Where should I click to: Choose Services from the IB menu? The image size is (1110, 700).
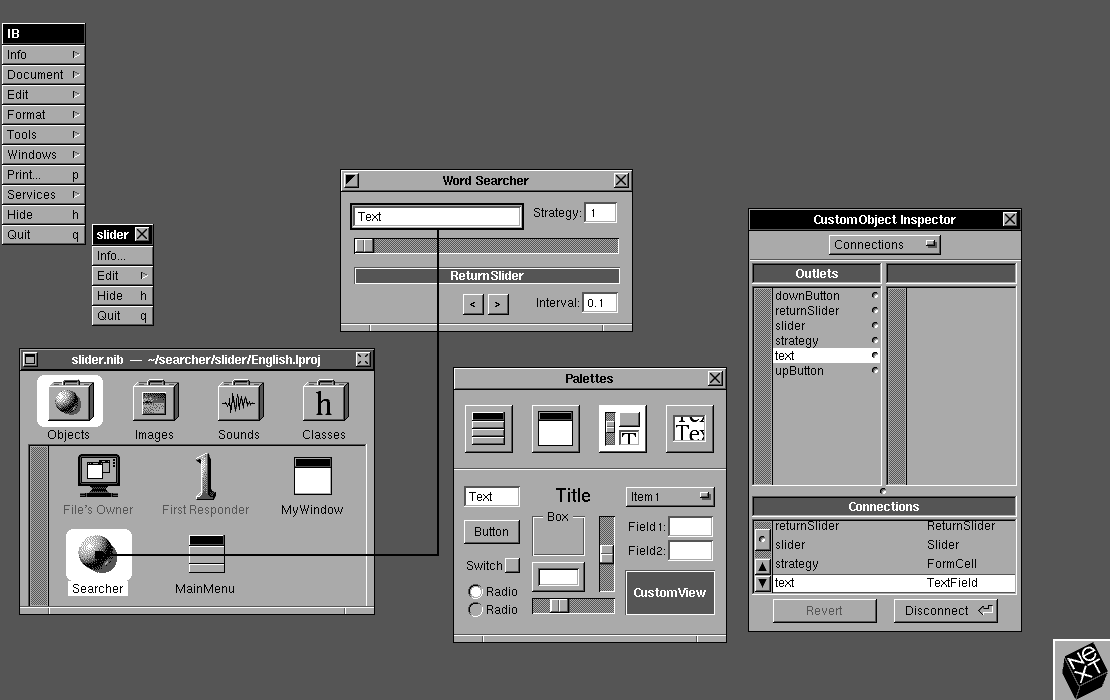point(42,195)
